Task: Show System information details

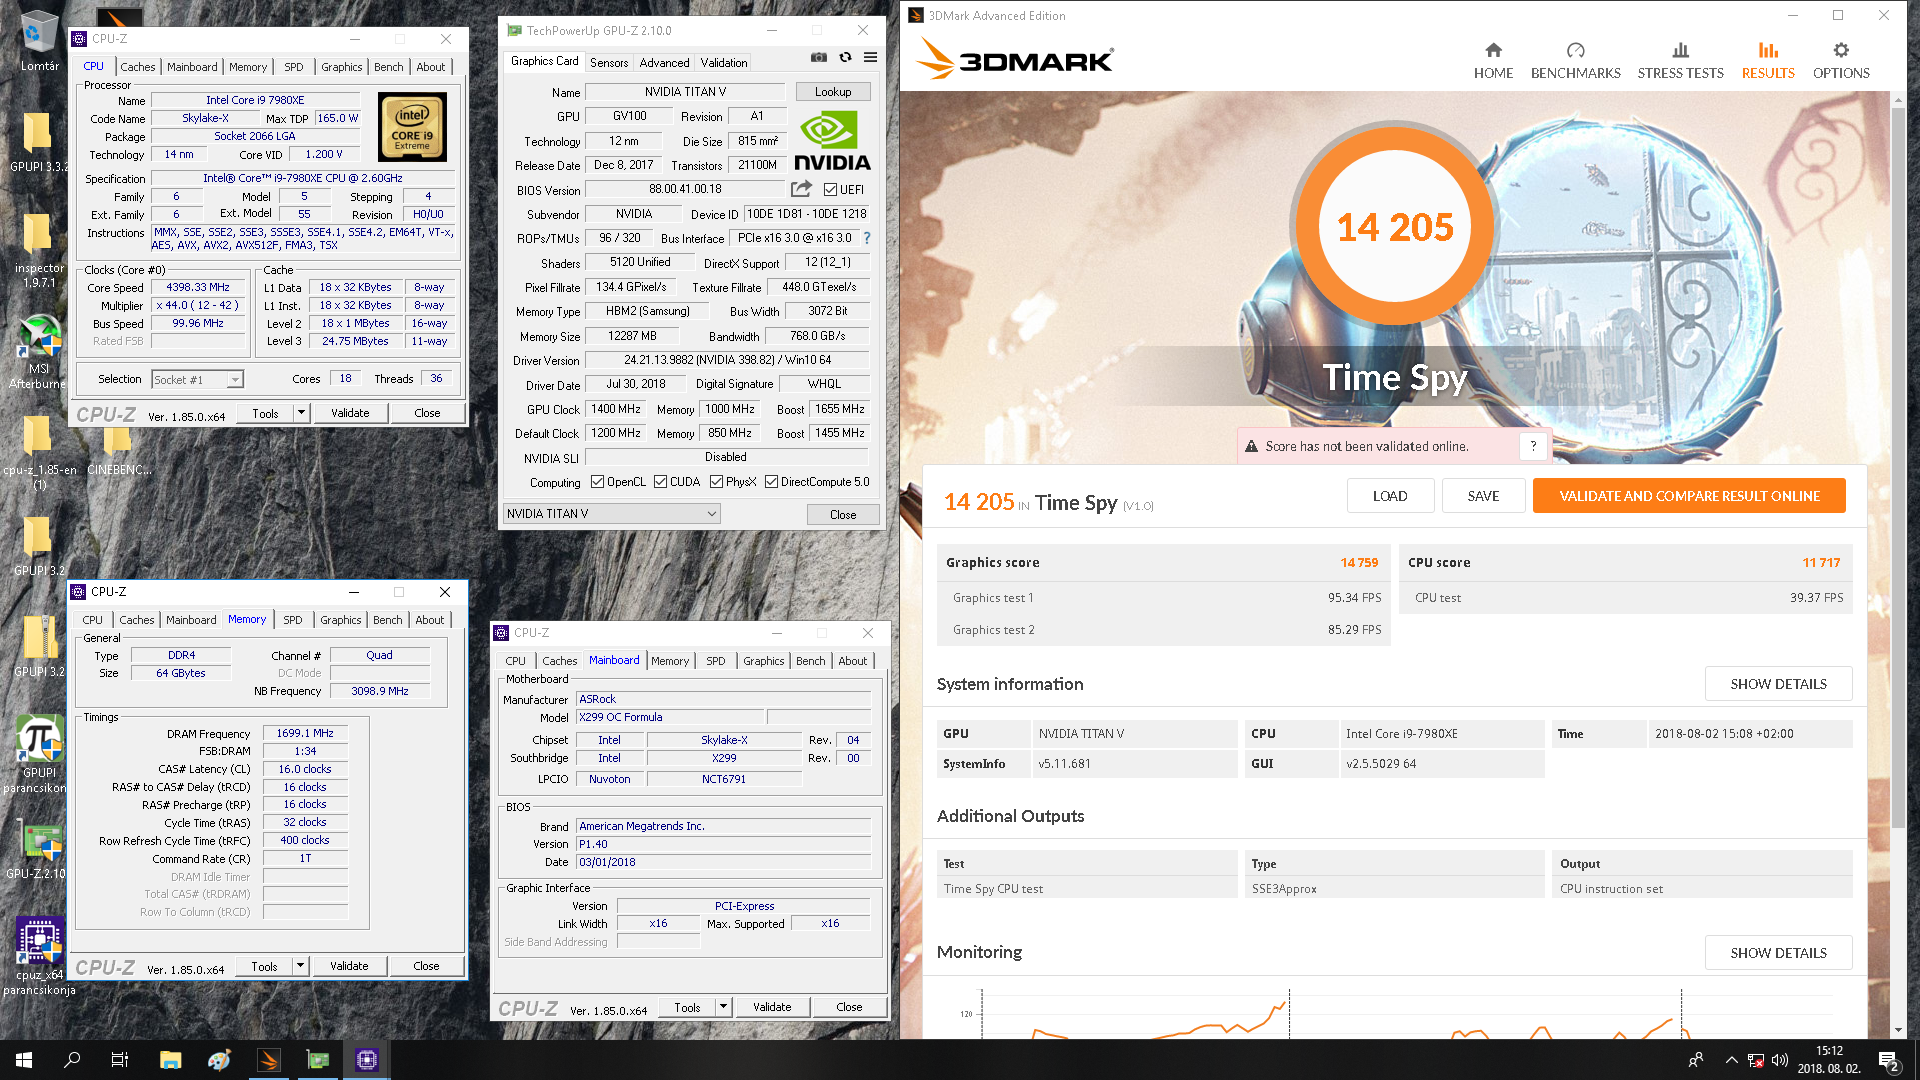Action: [x=1778, y=684]
